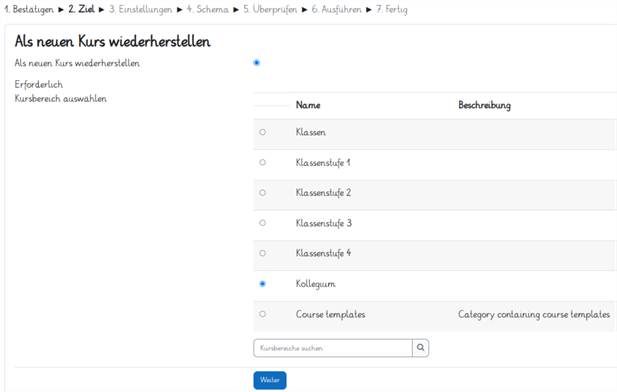The image size is (617, 392).
Task: Click the Beschreibung column header
Action: 484,105
